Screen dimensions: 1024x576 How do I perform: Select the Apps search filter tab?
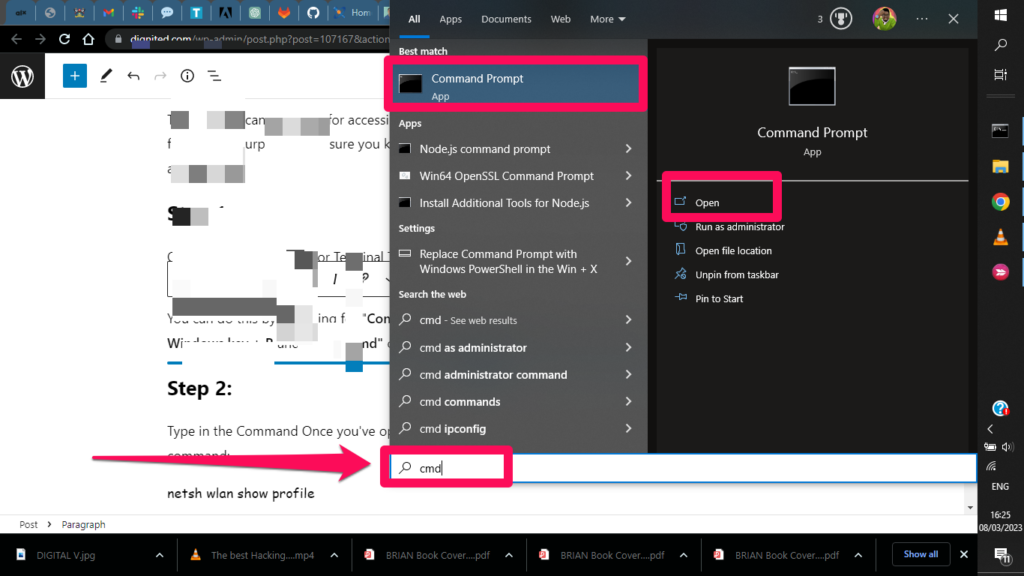[x=451, y=19]
